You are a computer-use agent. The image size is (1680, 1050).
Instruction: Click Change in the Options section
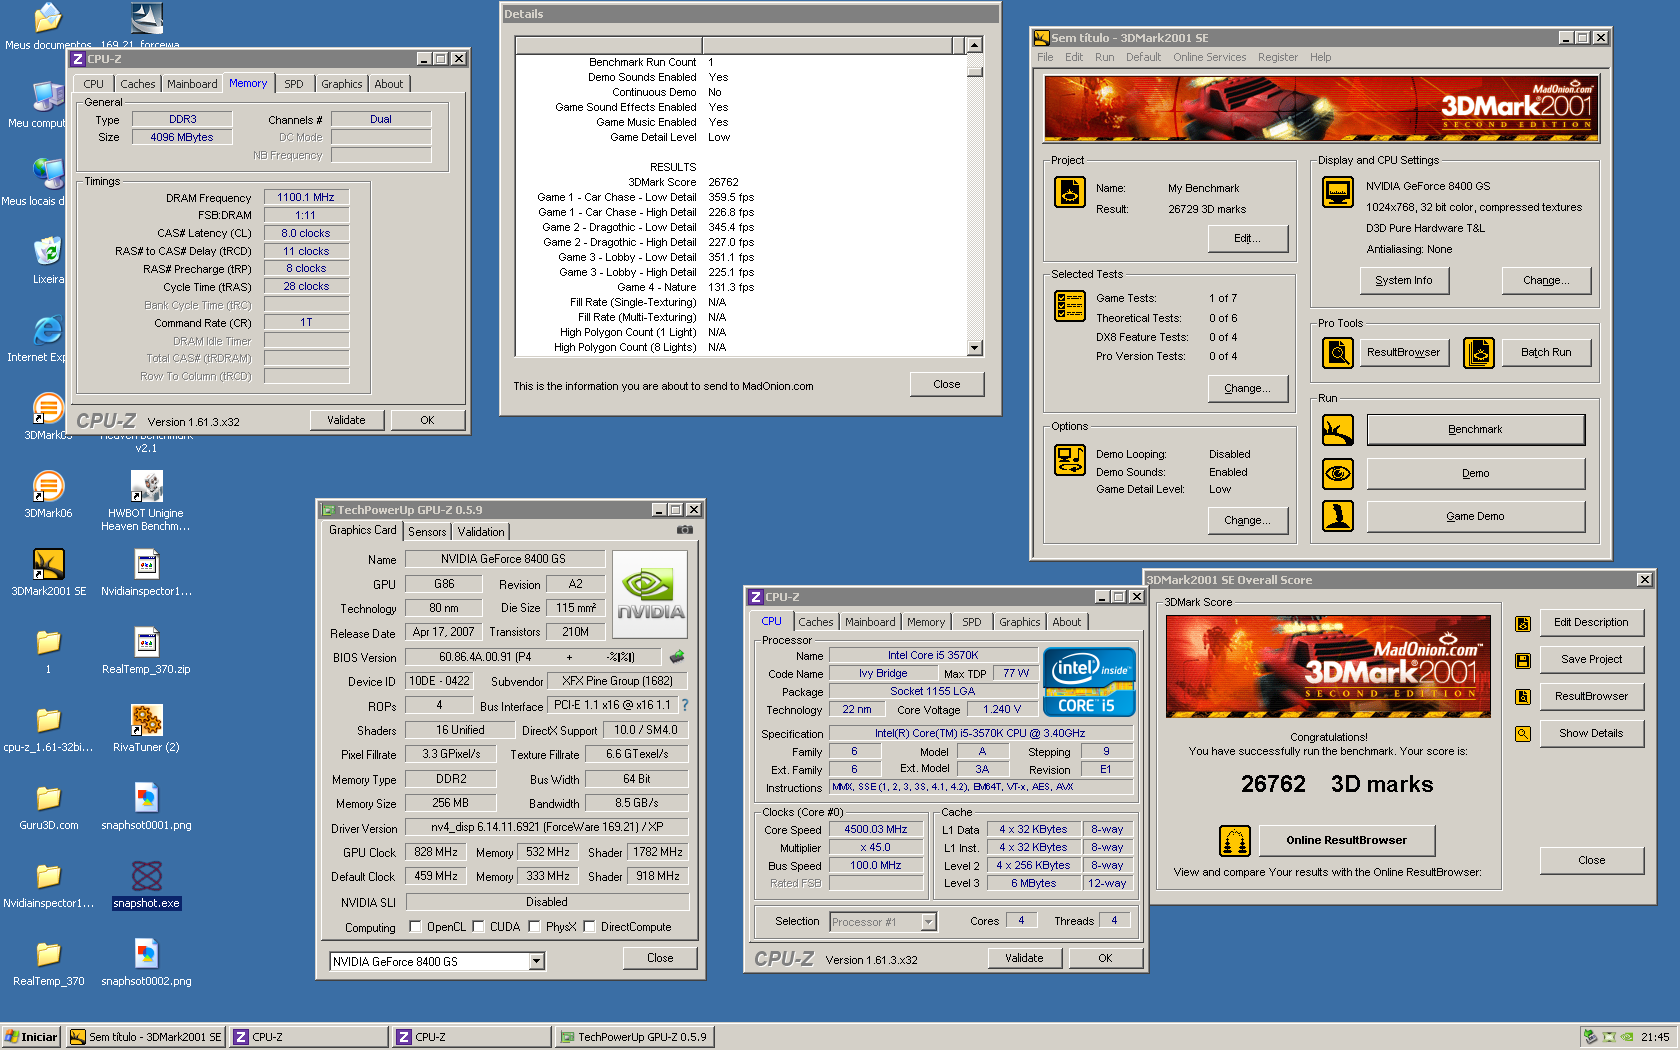click(1247, 521)
